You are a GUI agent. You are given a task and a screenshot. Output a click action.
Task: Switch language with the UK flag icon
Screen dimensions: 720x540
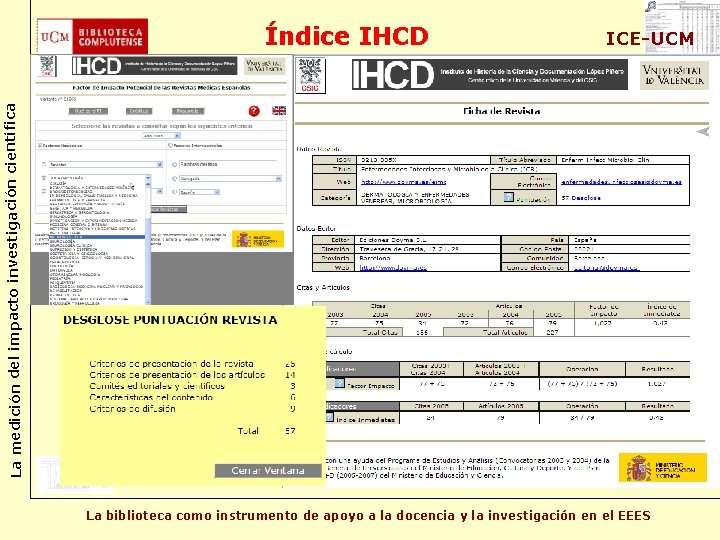point(279,110)
